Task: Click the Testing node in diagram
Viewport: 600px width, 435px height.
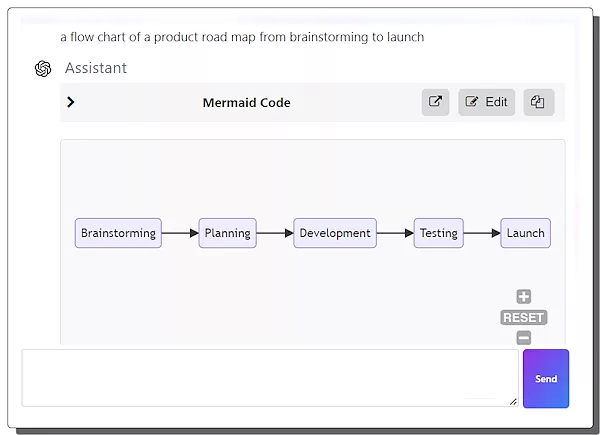Action: click(x=438, y=233)
